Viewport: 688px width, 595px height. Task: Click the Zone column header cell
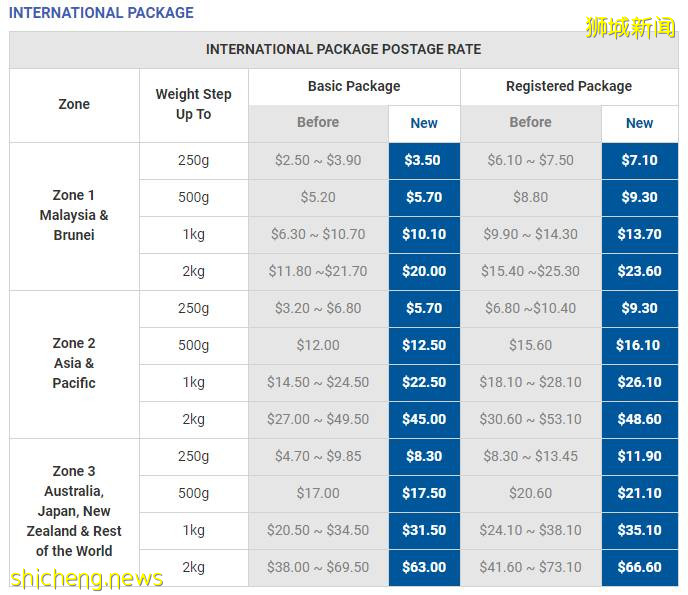click(74, 104)
